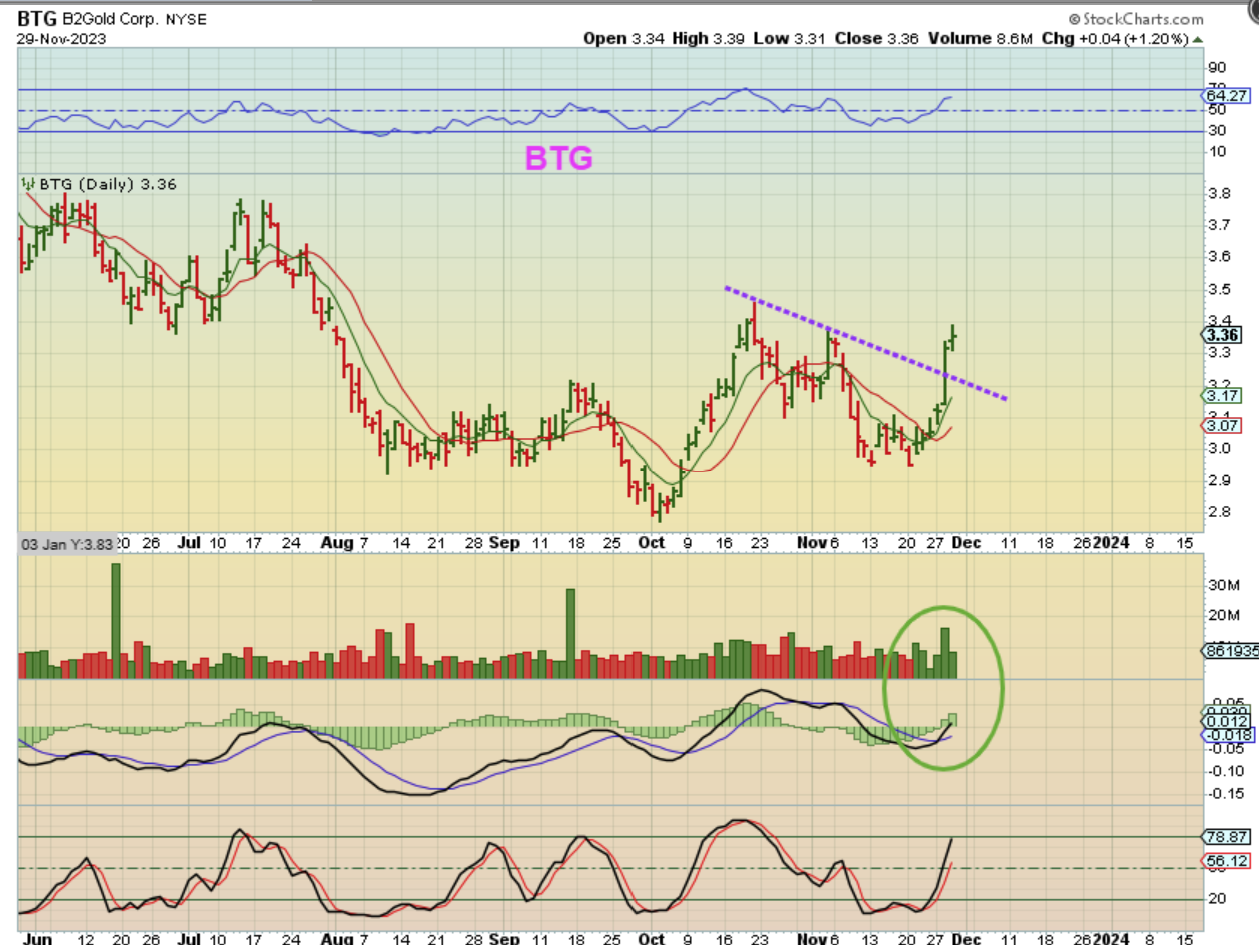
Task: Click the volume tag 861935
Action: pyautogui.click(x=1226, y=650)
